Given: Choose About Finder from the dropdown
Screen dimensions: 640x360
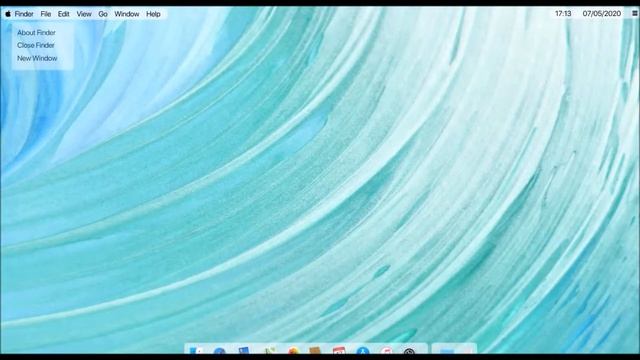Looking at the screenshot, I should [36, 33].
